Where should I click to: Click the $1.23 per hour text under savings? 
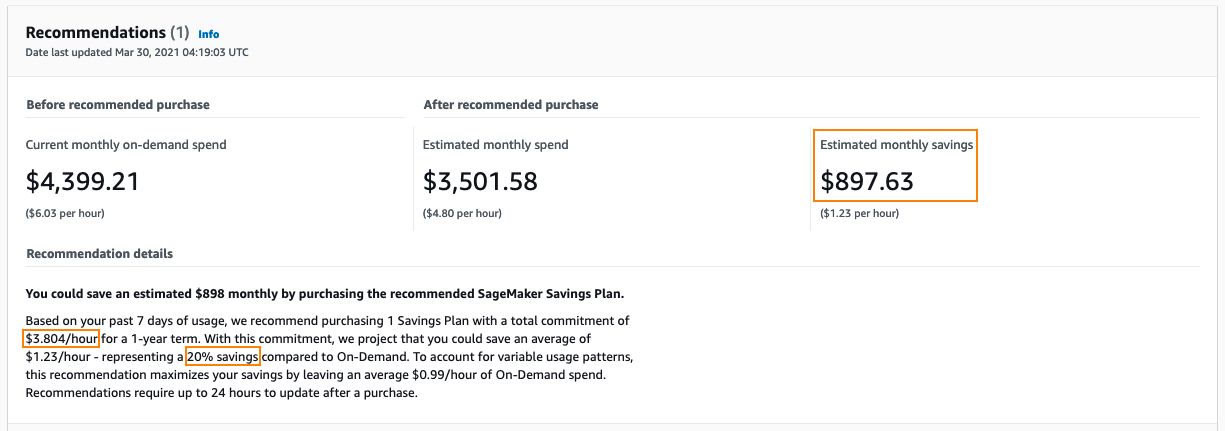click(859, 213)
